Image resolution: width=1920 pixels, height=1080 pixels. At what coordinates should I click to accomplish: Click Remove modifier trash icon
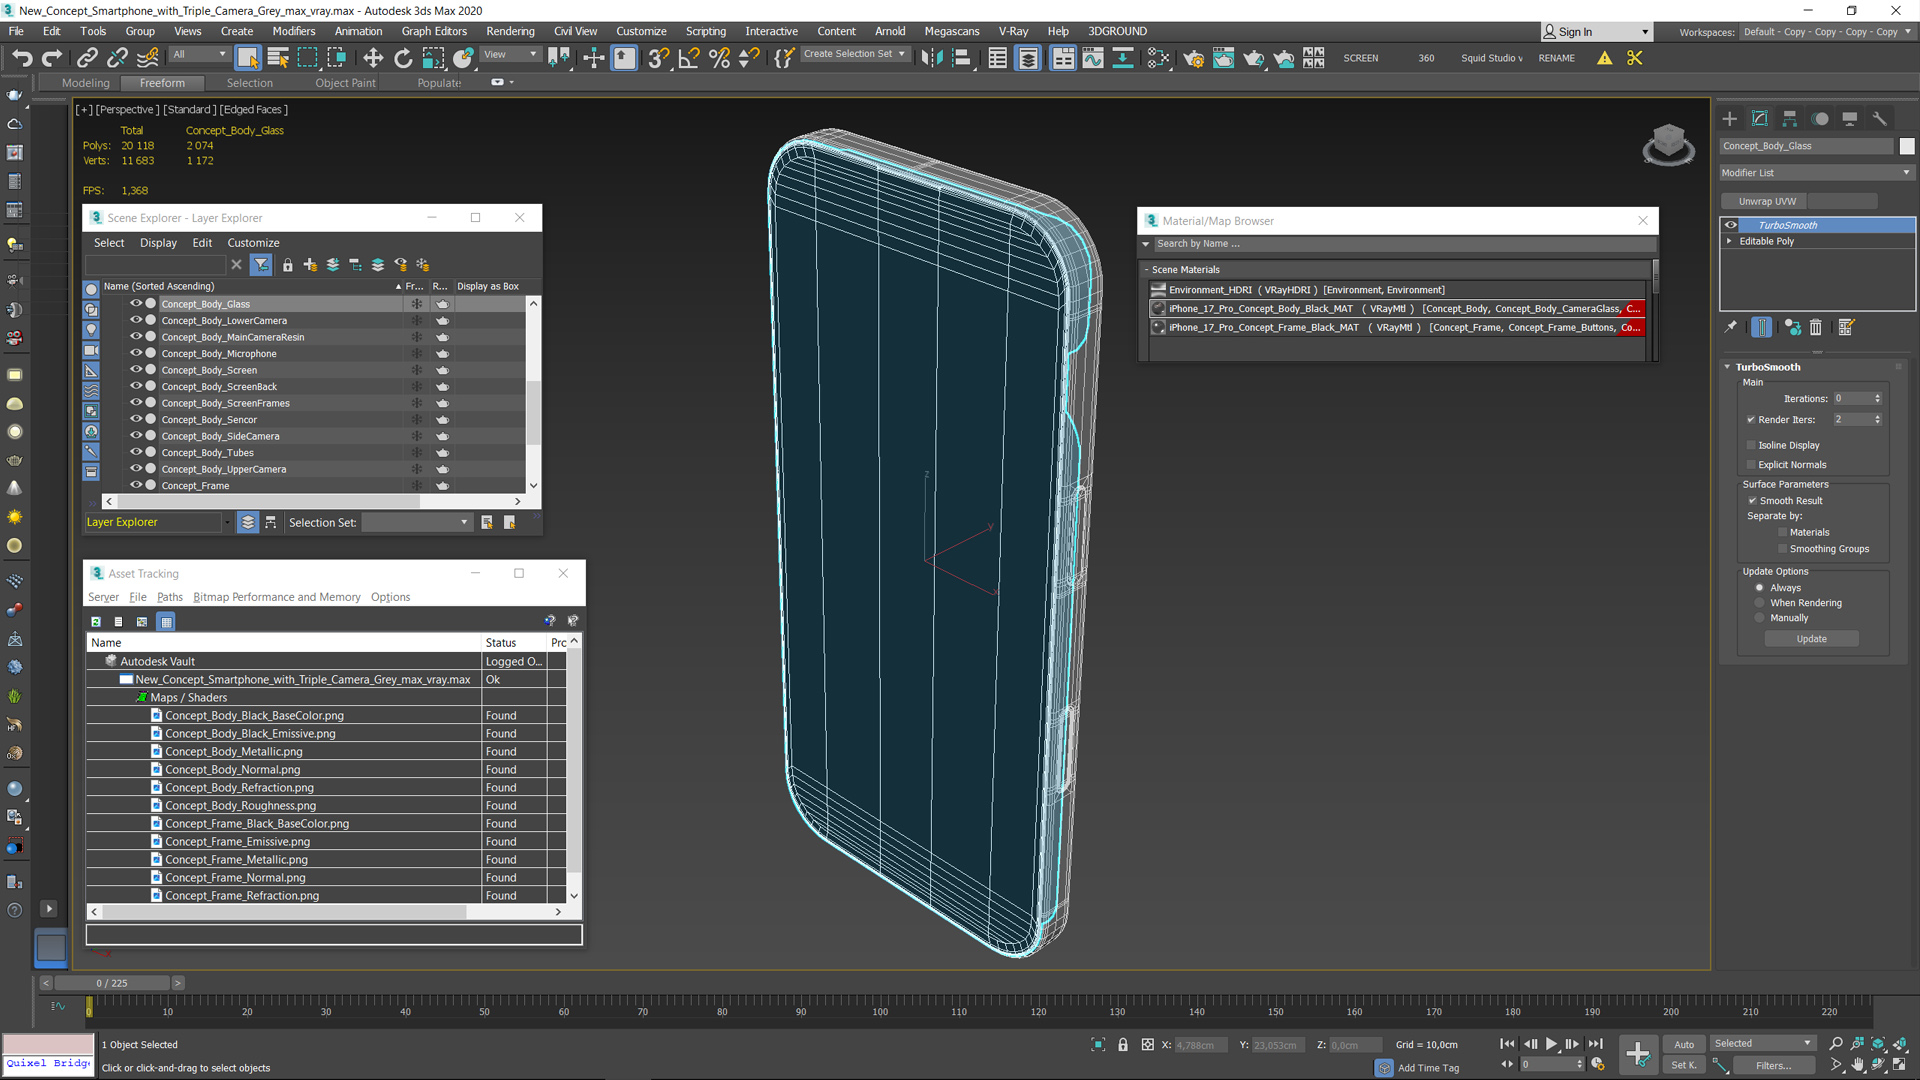pos(1816,327)
